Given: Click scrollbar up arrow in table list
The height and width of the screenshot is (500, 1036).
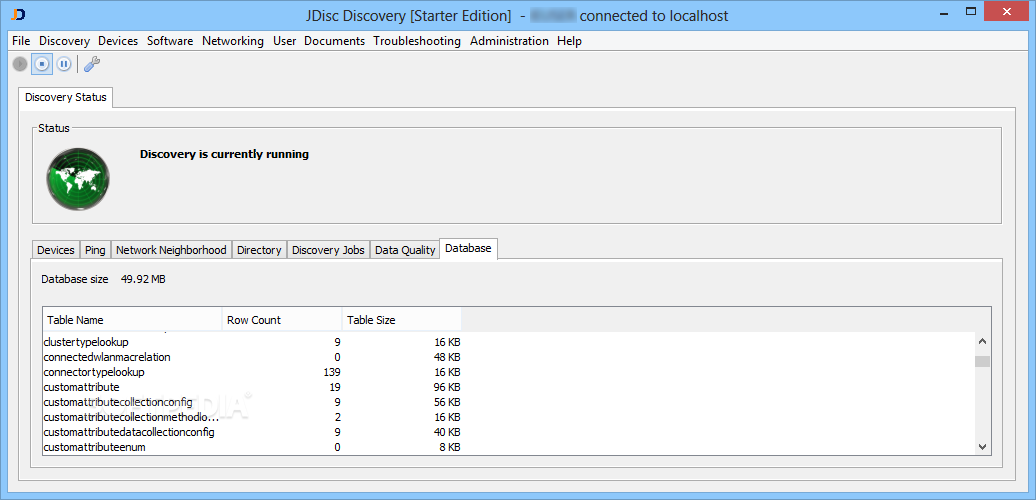Looking at the screenshot, I should click(982, 341).
